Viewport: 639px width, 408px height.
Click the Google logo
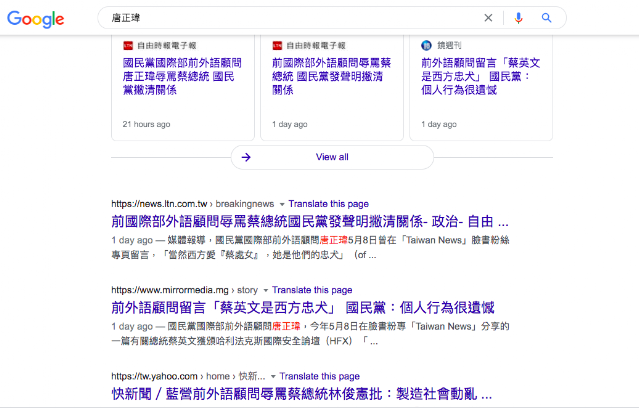pyautogui.click(x=35, y=19)
